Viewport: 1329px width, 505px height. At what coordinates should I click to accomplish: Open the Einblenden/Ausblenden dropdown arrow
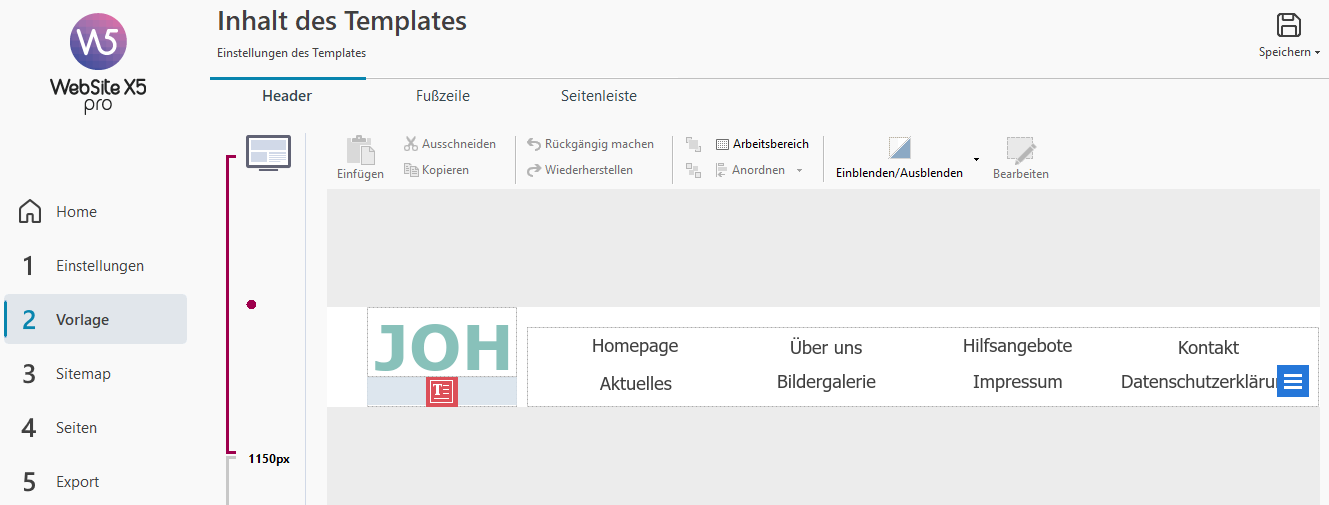pyautogui.click(x=976, y=159)
